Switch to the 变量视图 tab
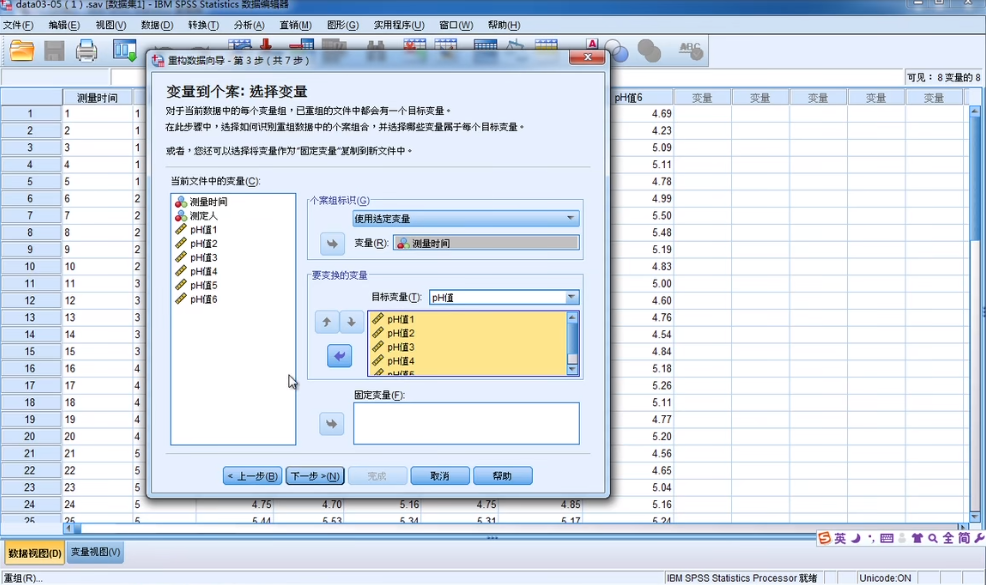Viewport: 986px width, 585px height. (95, 551)
